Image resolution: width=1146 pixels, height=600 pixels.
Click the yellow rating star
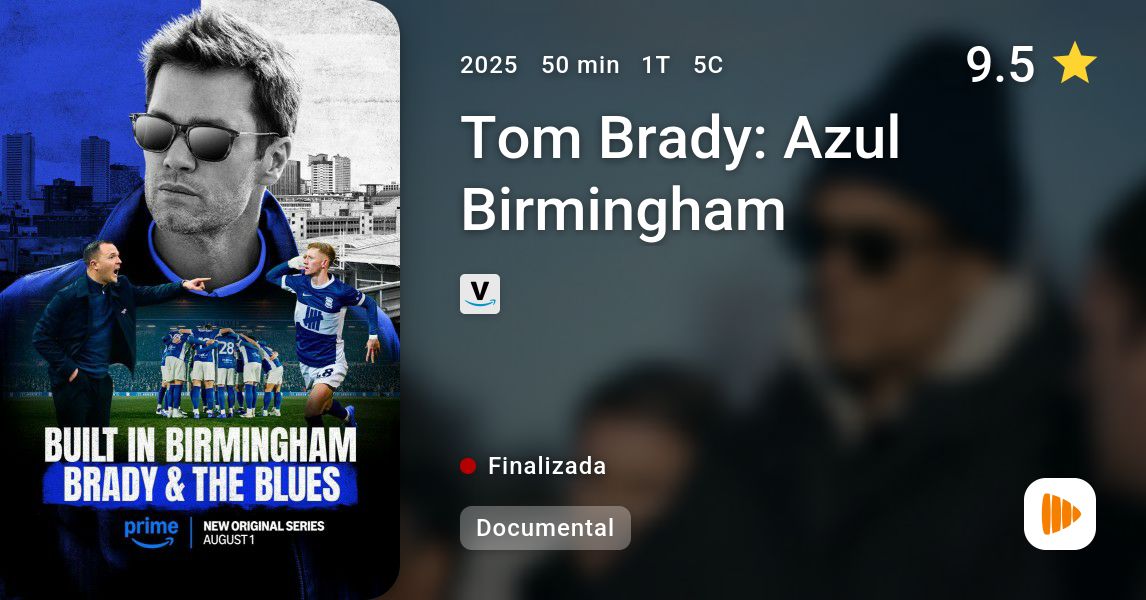pos(1074,63)
